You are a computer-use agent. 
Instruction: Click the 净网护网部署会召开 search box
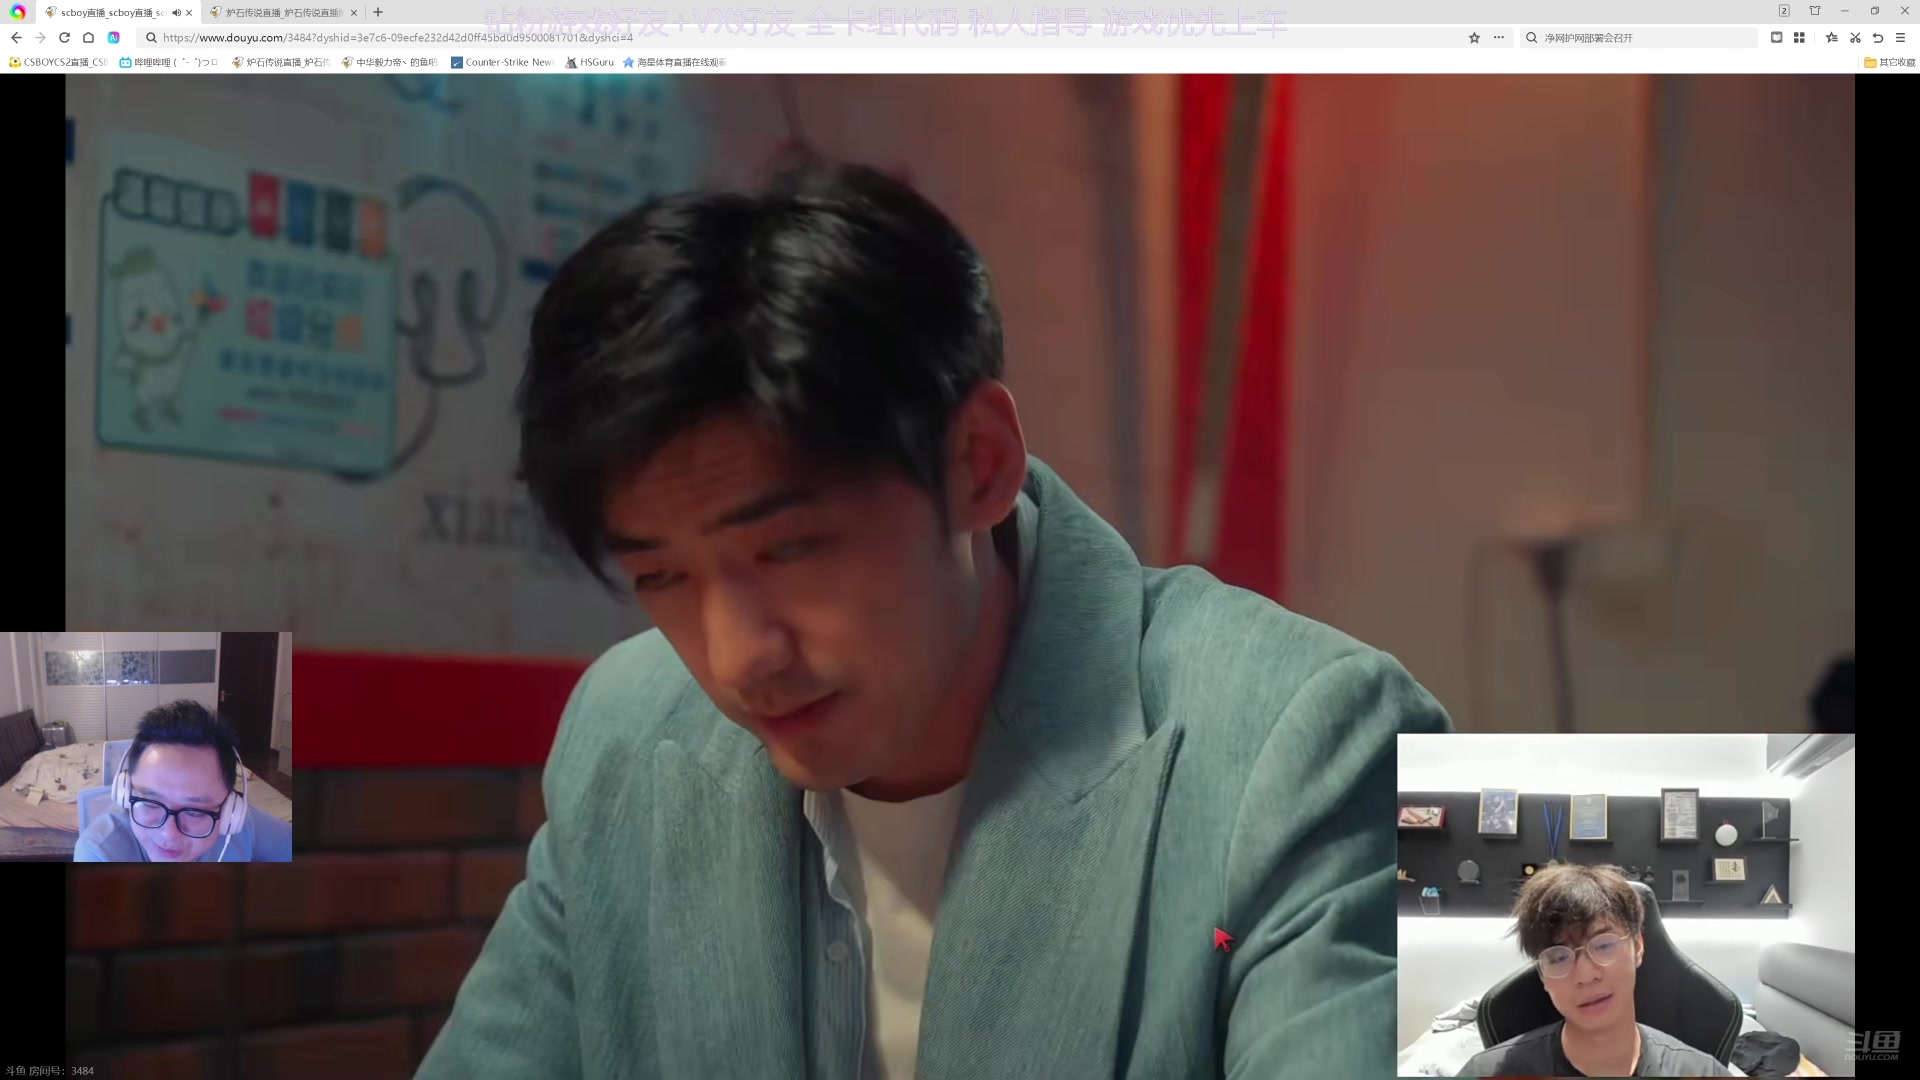[1640, 37]
